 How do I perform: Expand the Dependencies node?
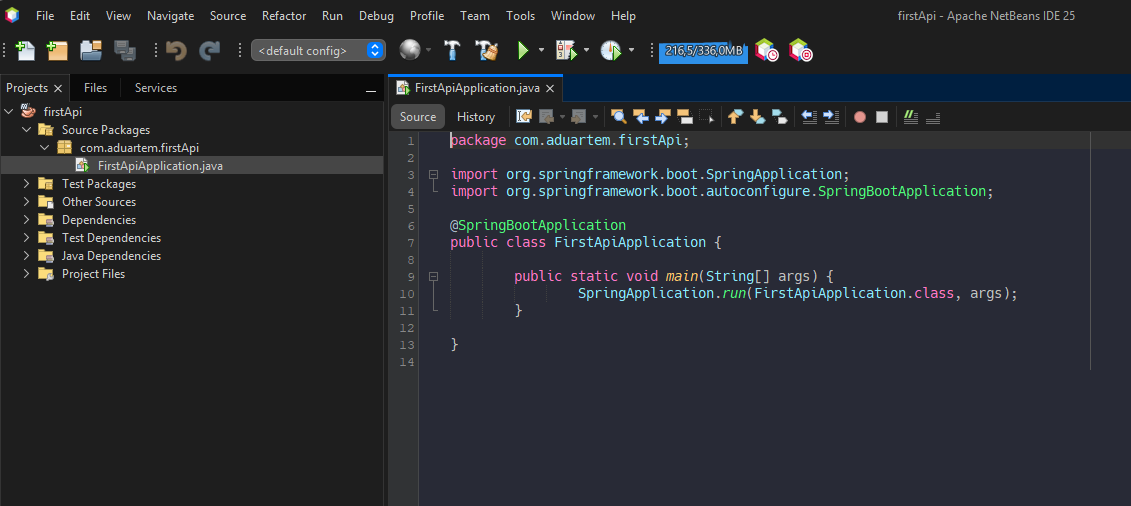[27, 220]
